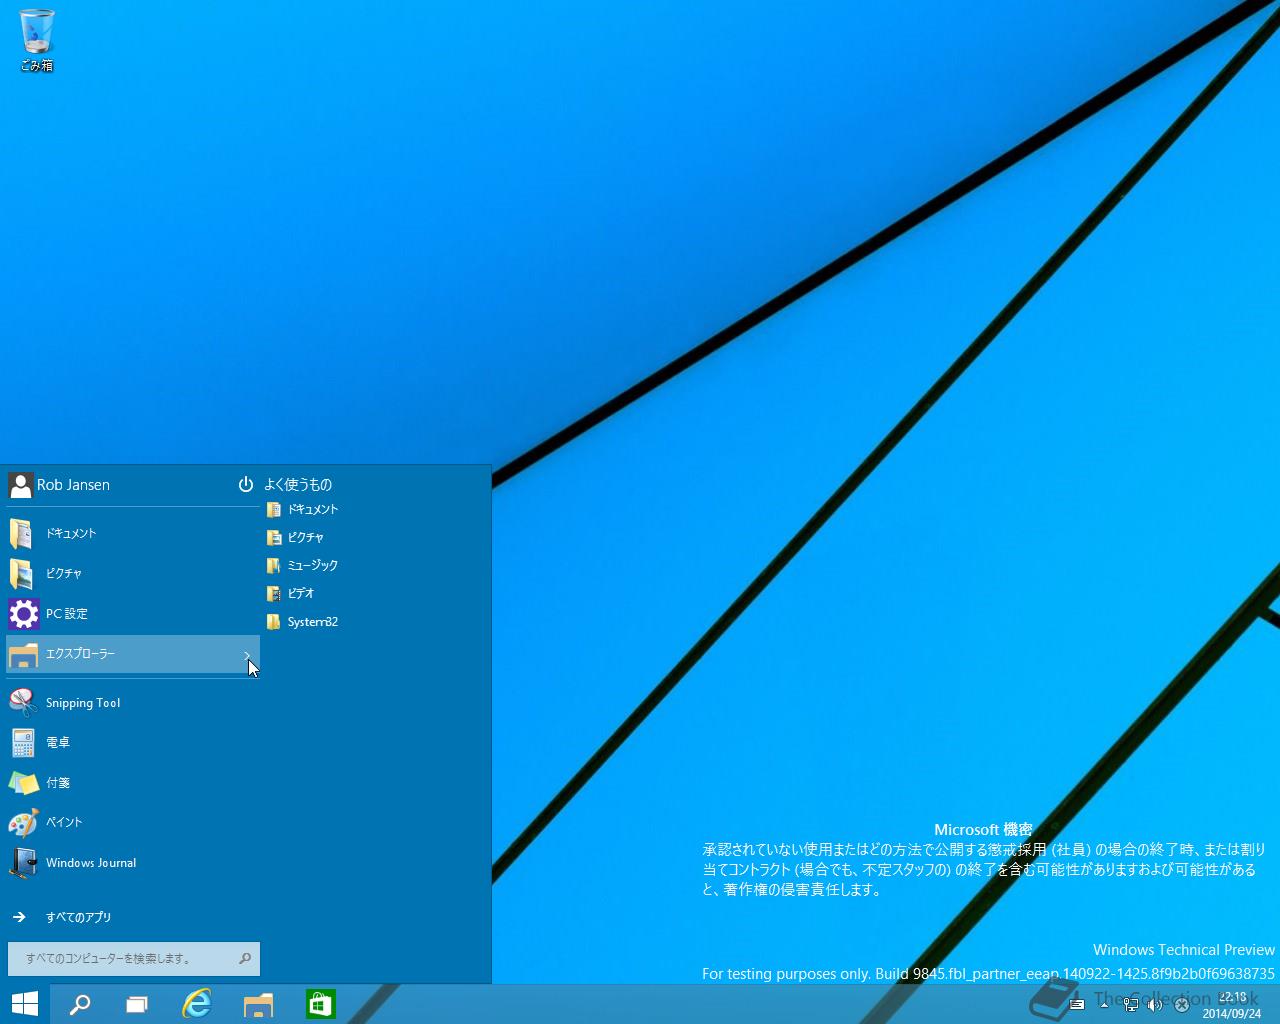Viewport: 1280px width, 1024px height.
Task: Open ドキュメント under よく使うもの
Action: tap(303, 510)
